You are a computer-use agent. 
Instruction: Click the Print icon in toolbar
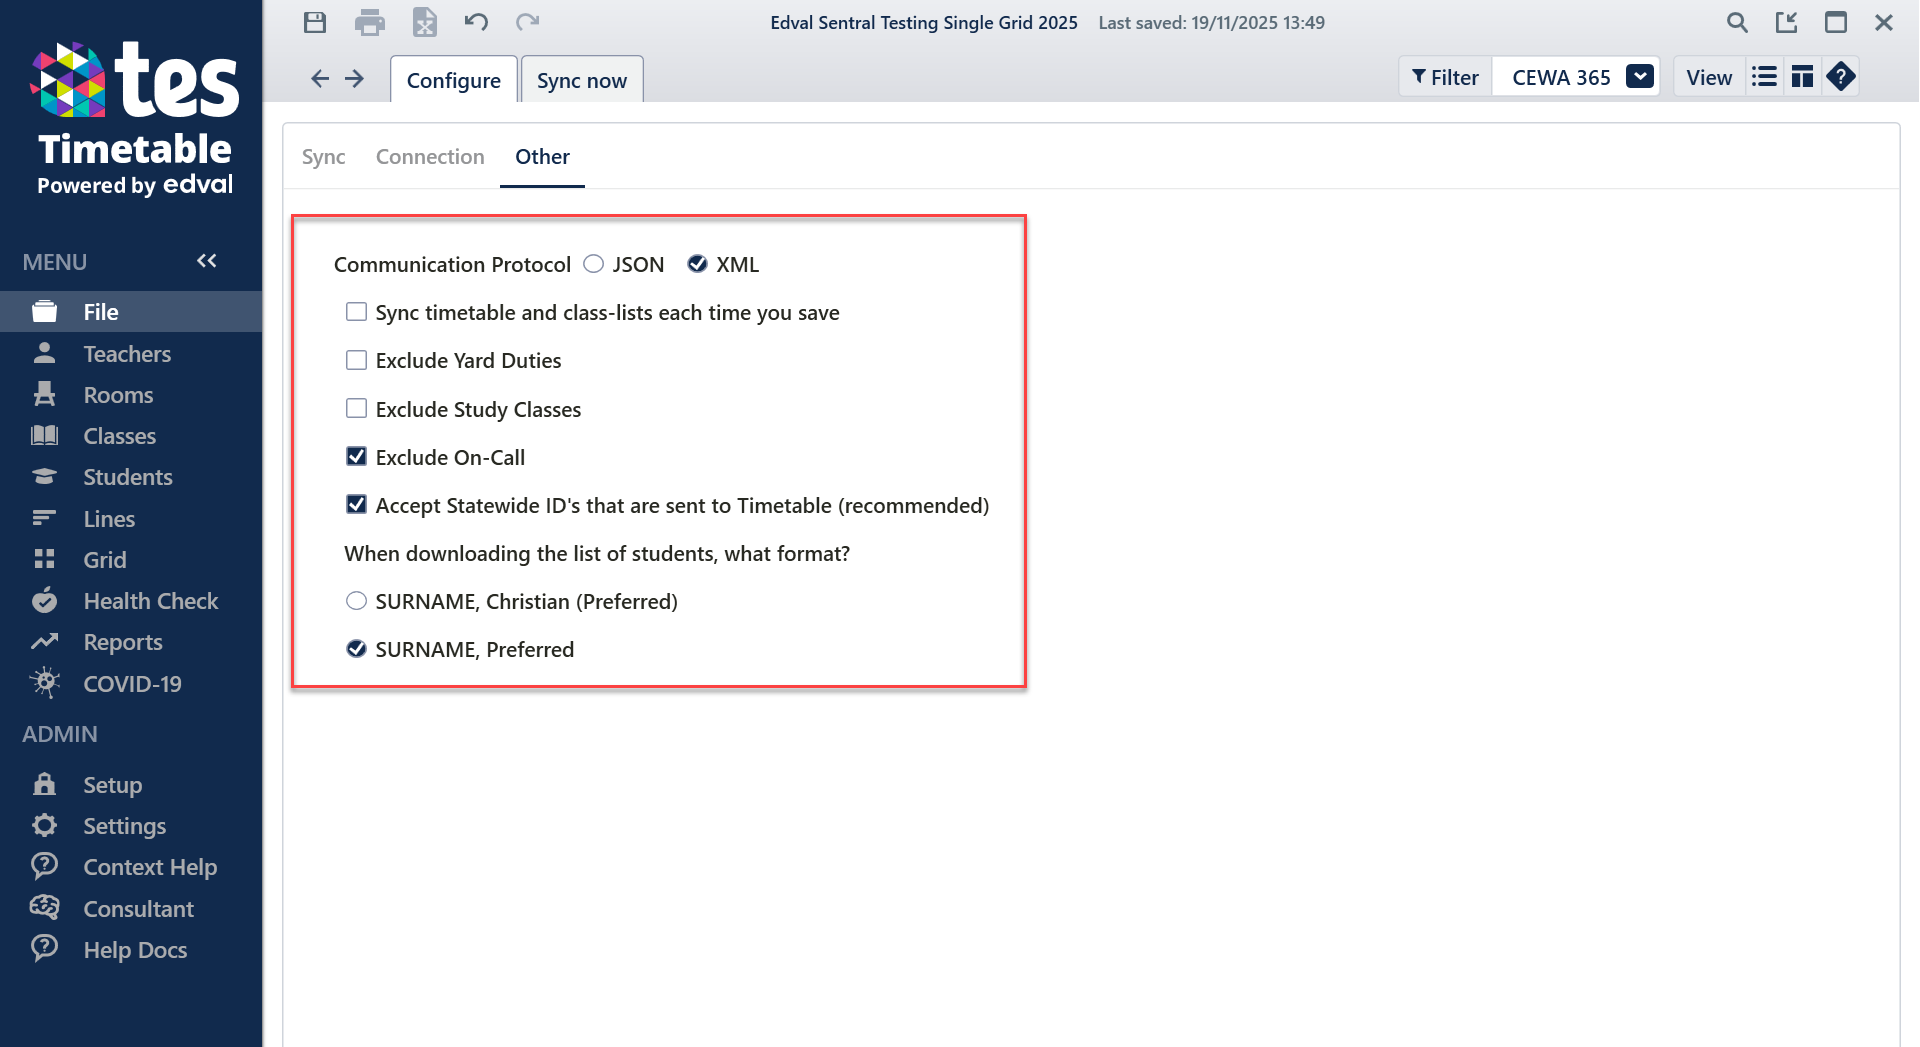[370, 22]
